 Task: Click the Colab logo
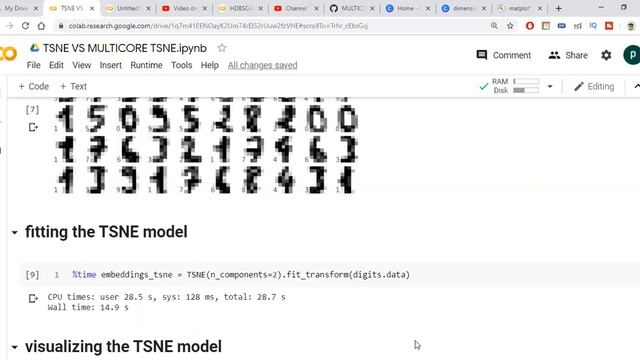[x=8, y=53]
